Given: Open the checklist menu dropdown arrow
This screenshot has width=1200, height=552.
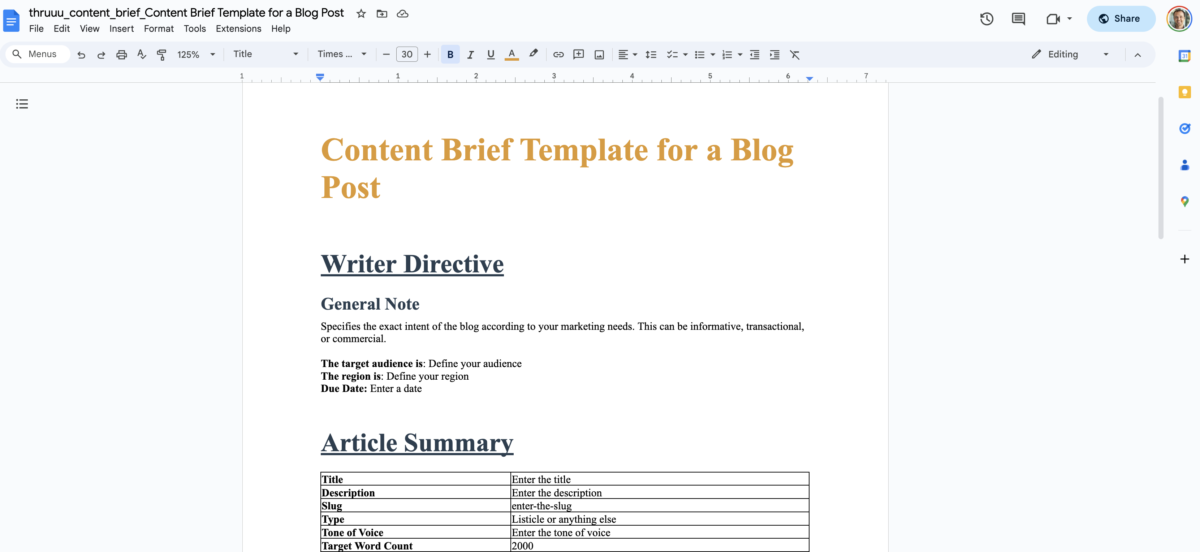Looking at the screenshot, I should 685,54.
